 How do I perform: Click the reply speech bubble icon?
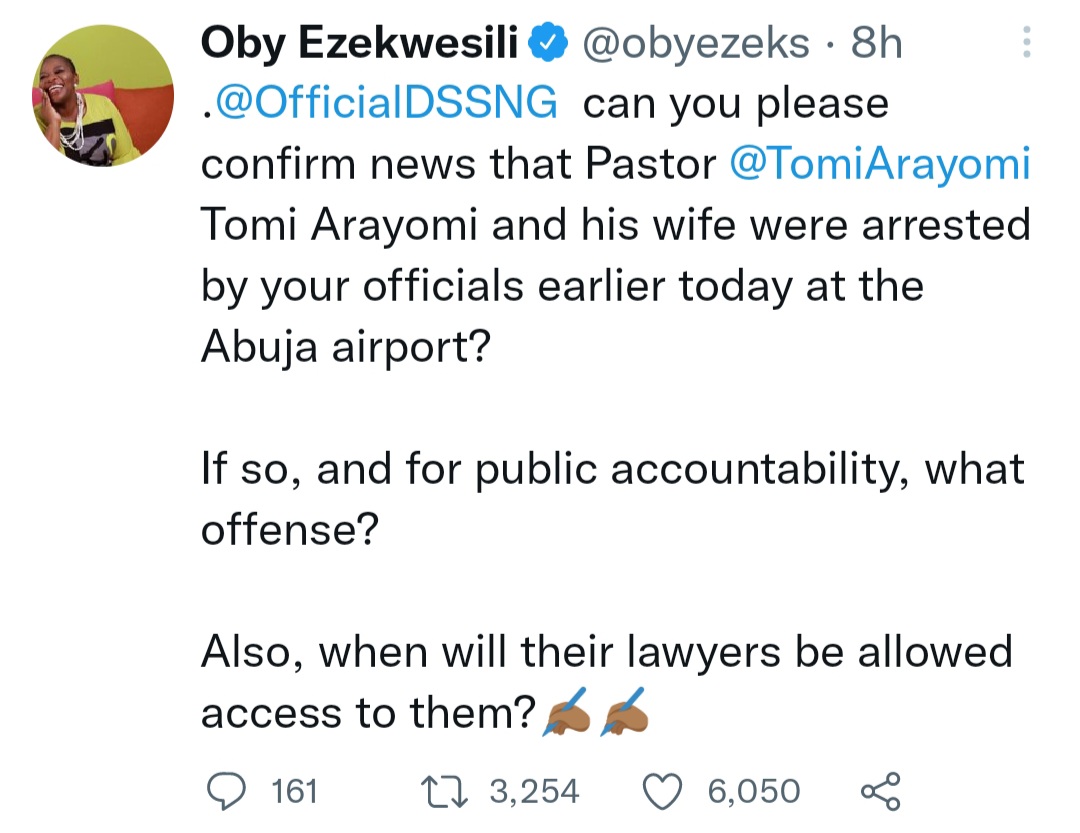227,790
